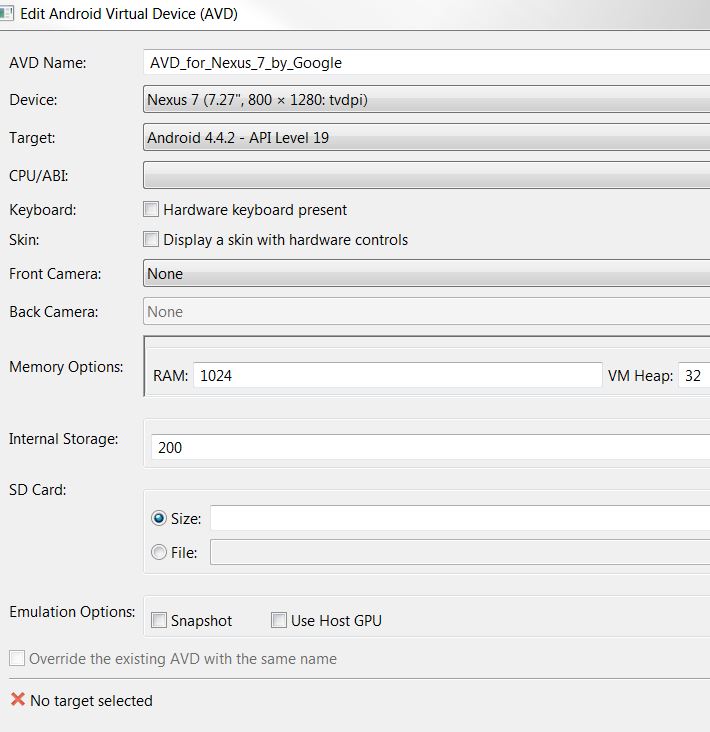The height and width of the screenshot is (732, 710).
Task: Enable Hardware keyboard present checkbox
Action: coord(151,210)
